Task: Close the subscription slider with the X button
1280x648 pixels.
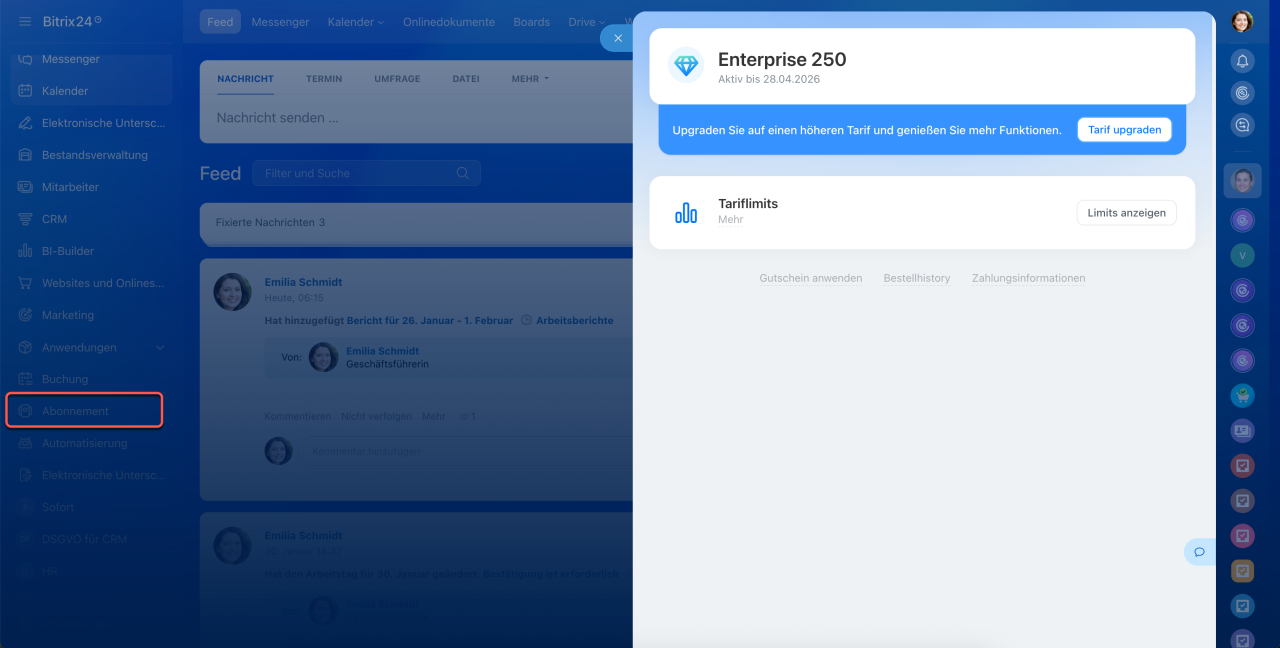Action: click(618, 38)
